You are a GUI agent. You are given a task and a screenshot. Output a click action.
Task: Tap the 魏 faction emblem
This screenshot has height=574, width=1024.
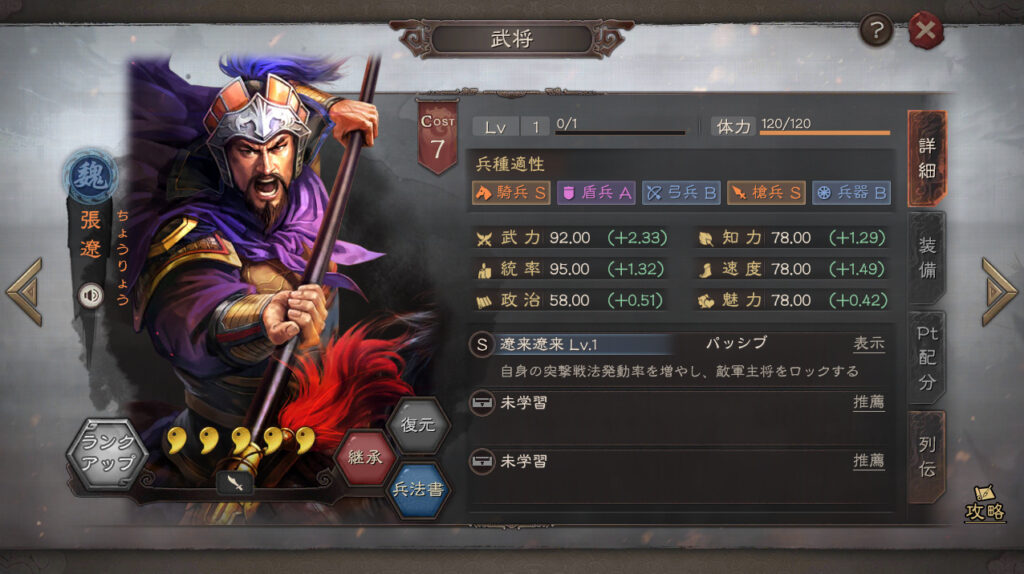click(x=90, y=176)
